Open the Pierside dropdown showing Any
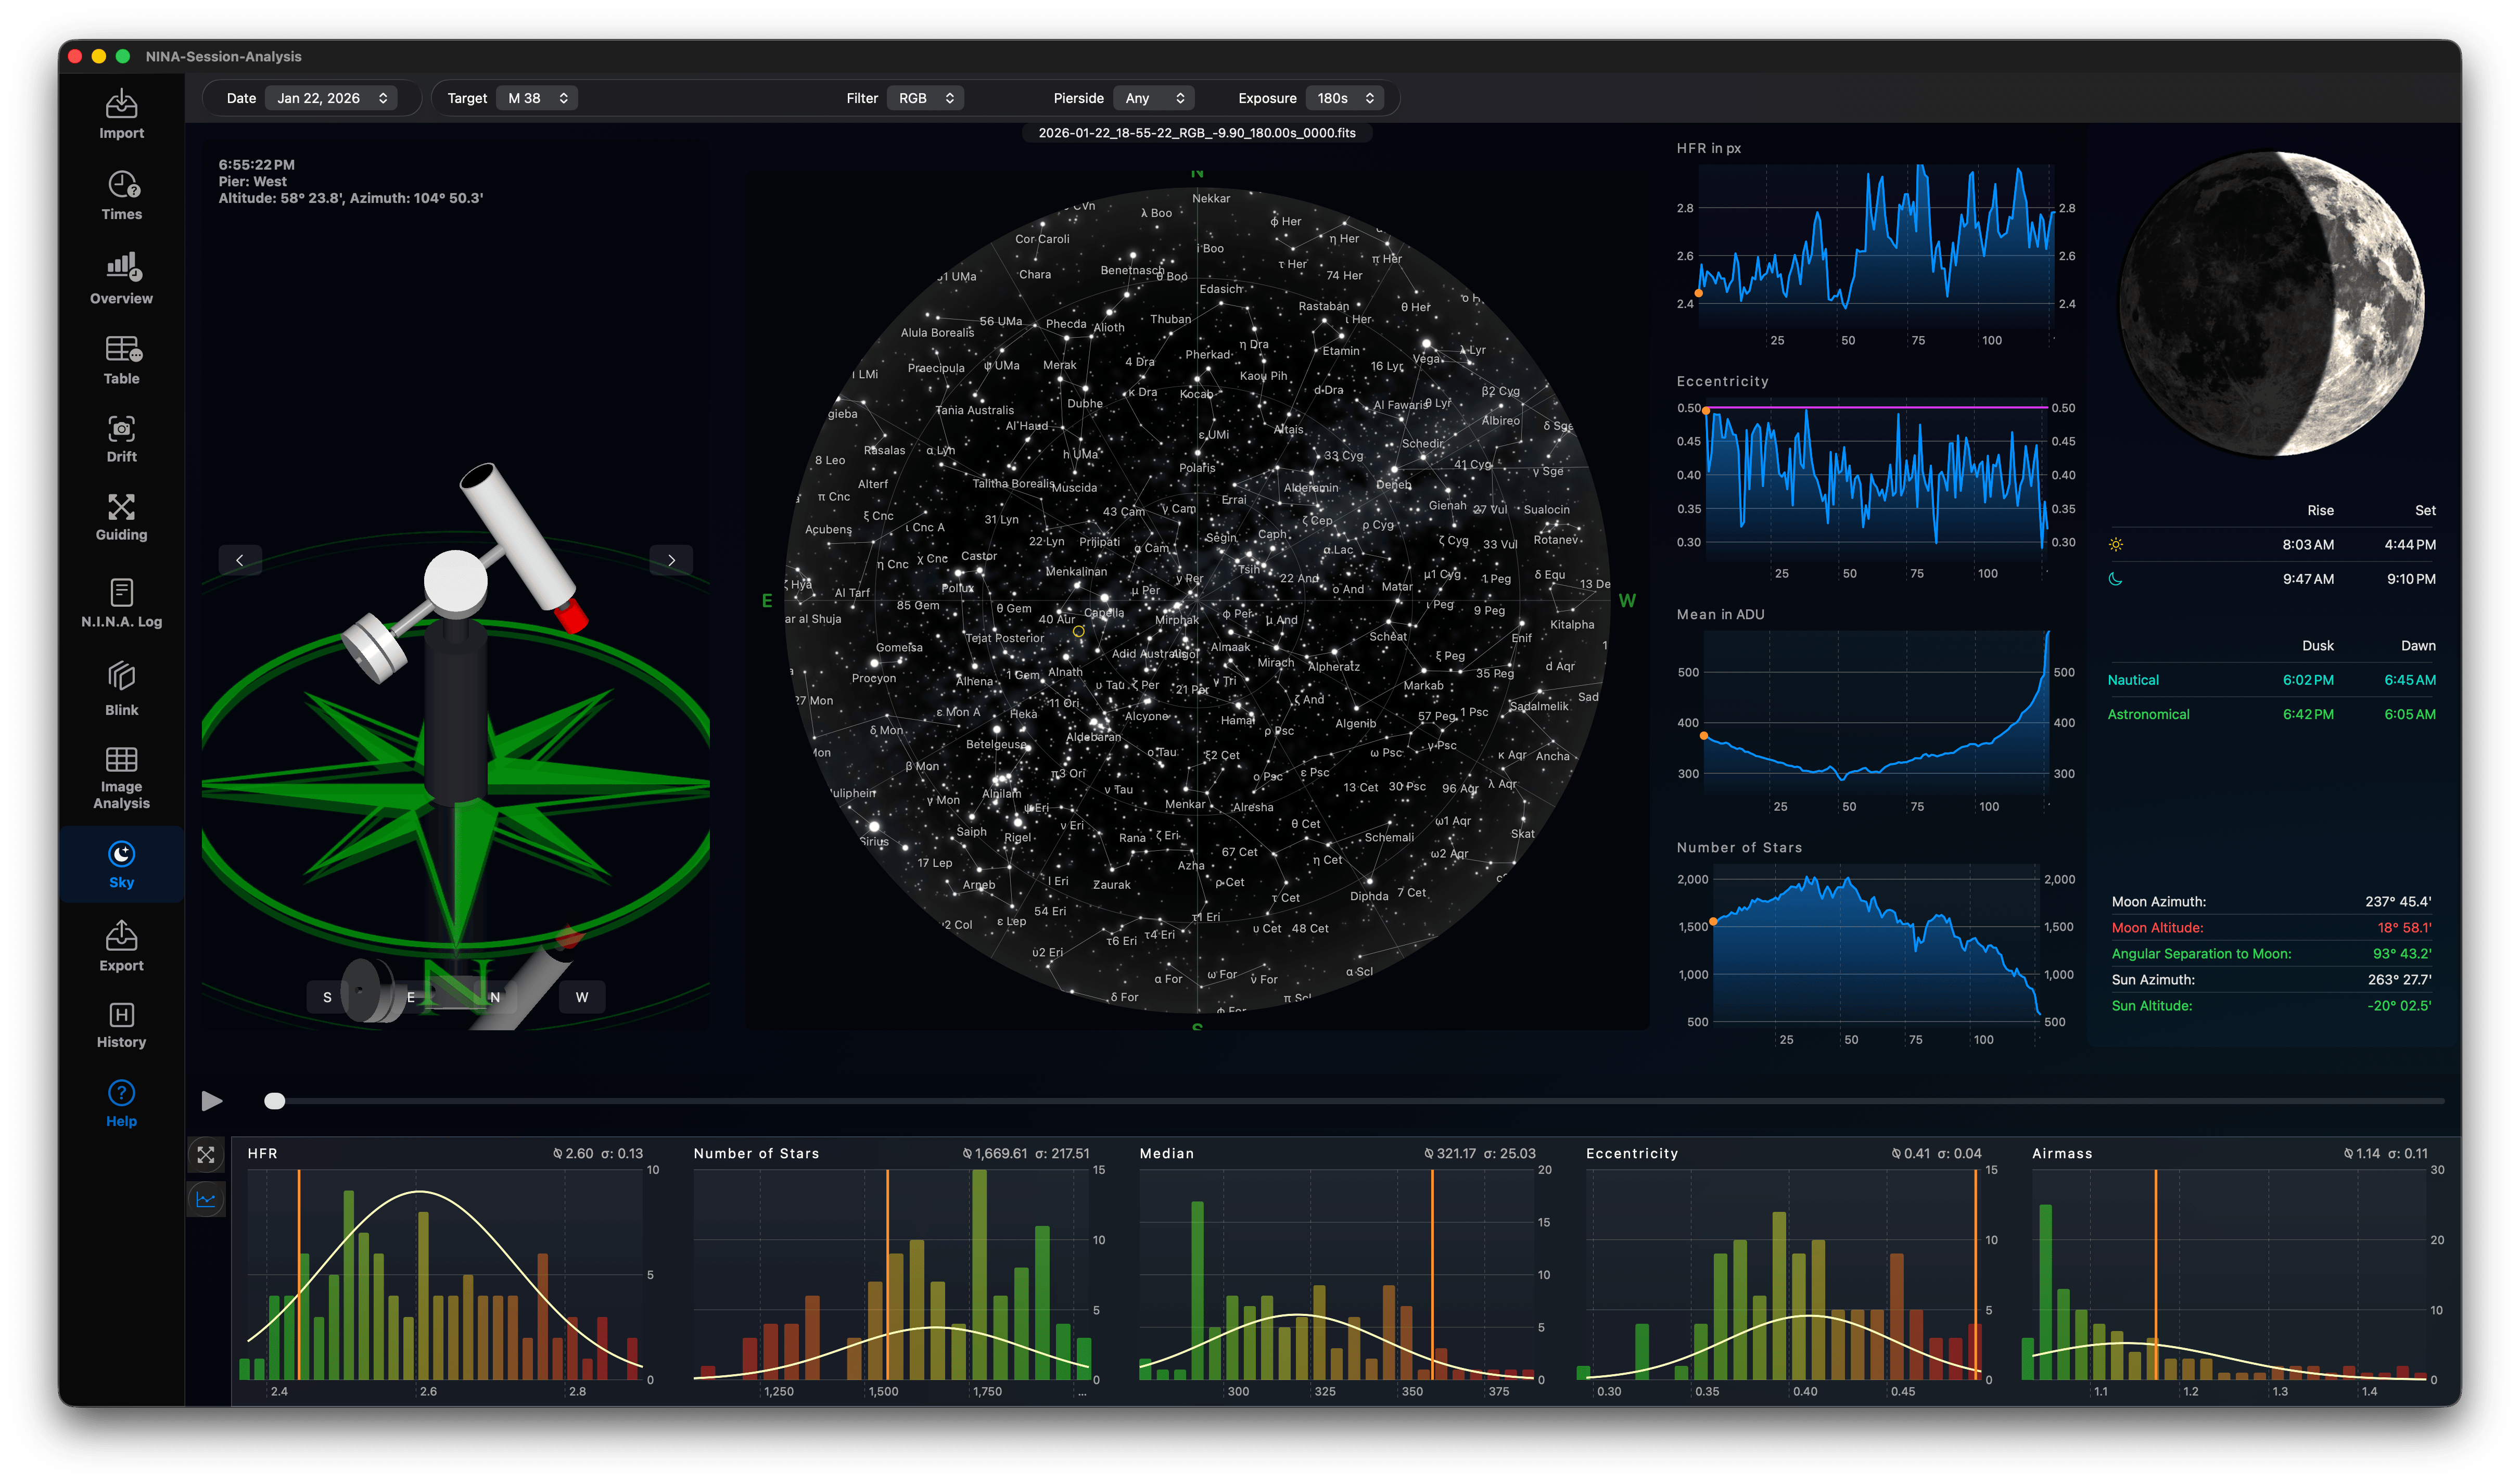 tap(1153, 98)
